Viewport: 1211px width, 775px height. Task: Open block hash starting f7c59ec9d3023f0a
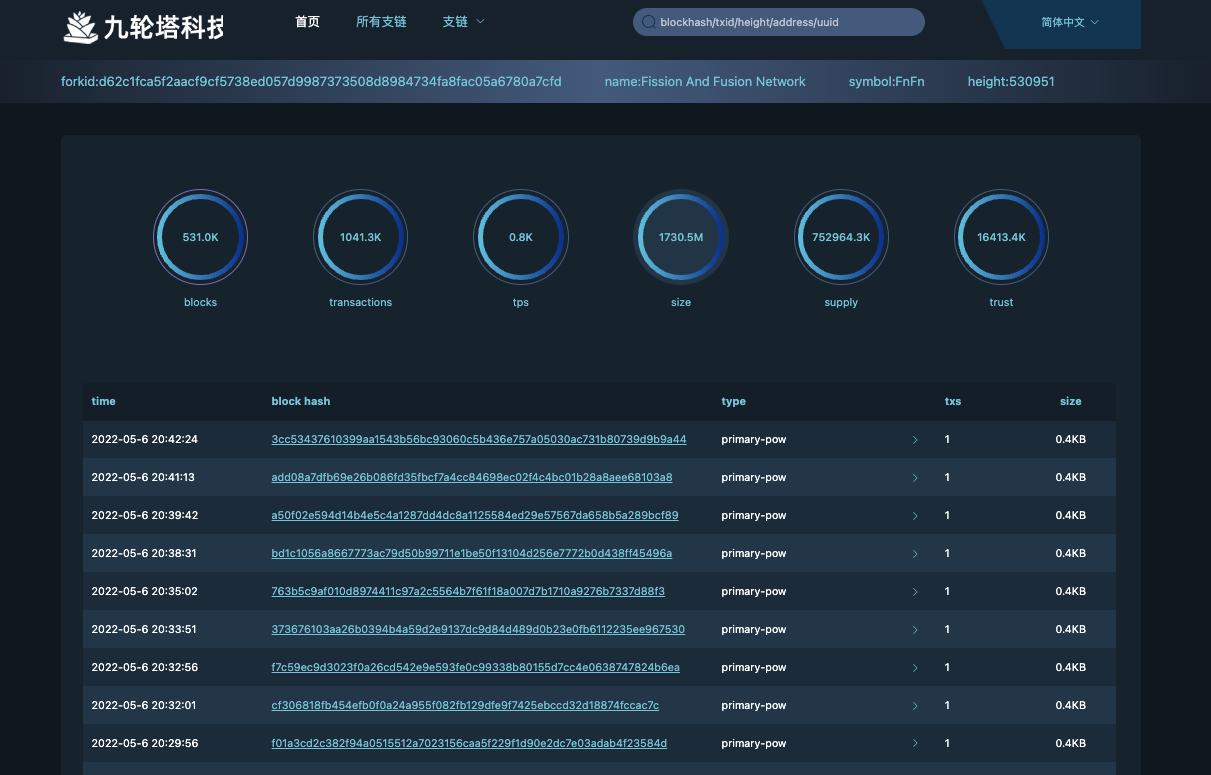coord(476,668)
